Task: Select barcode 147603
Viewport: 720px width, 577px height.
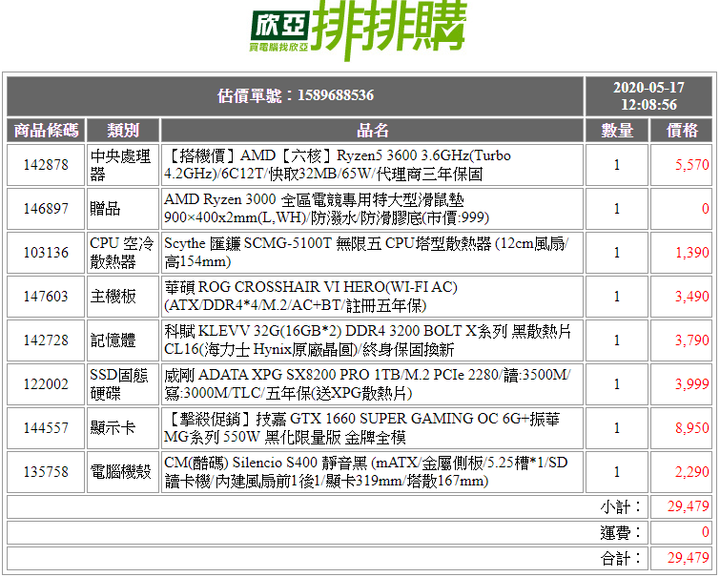Action: click(x=46, y=297)
